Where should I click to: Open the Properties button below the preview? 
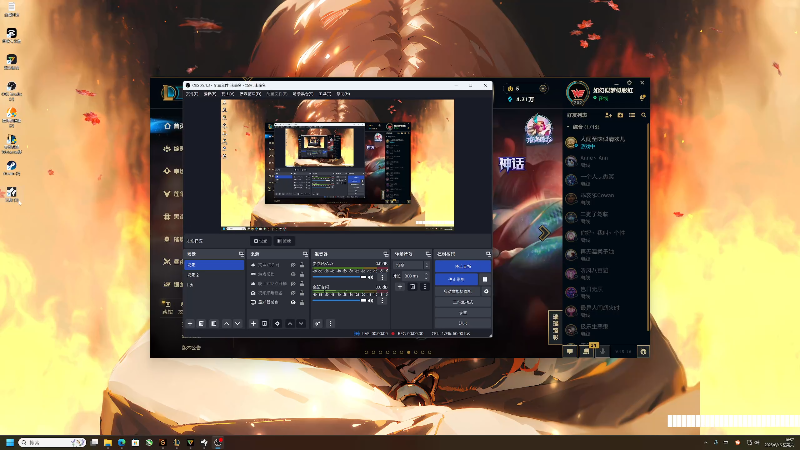click(261, 241)
